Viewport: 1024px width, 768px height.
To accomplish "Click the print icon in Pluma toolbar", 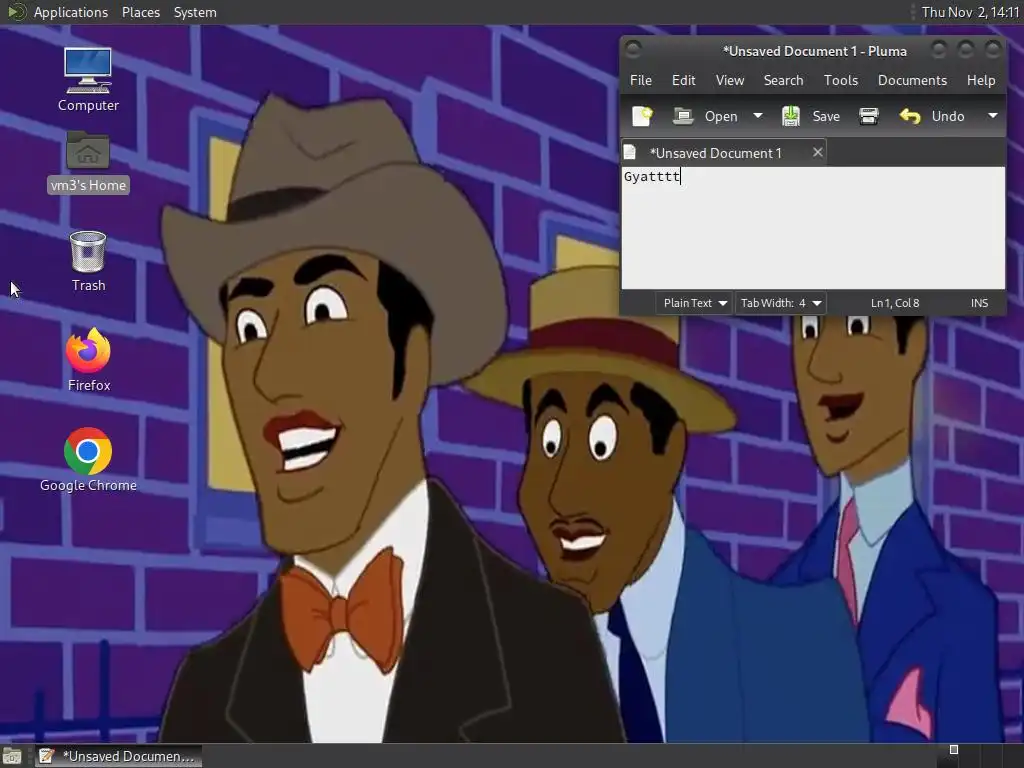I will (x=869, y=116).
